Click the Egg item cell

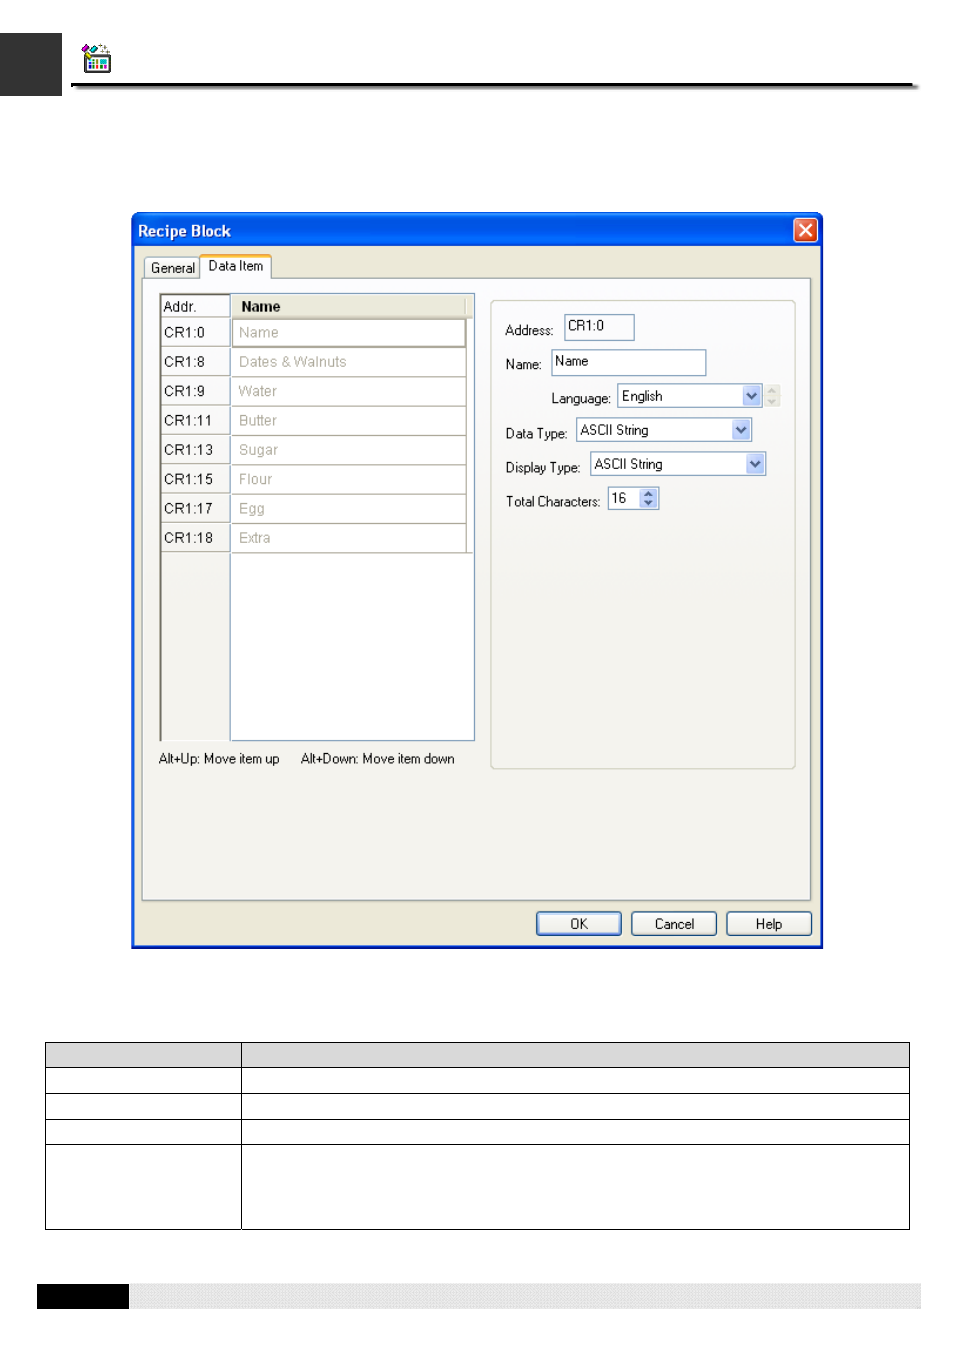coord(349,509)
